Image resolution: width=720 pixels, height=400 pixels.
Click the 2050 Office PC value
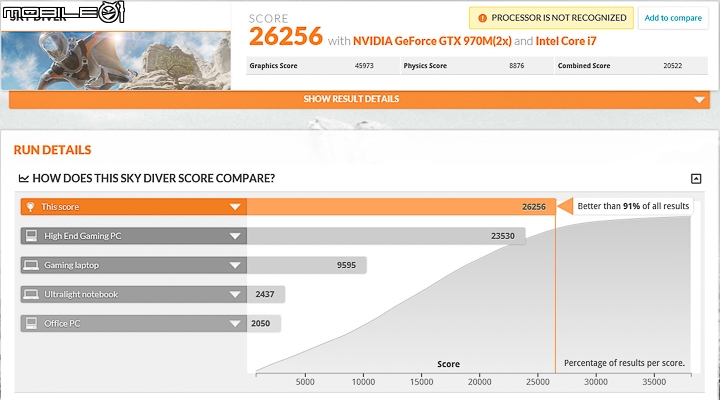tap(260, 323)
